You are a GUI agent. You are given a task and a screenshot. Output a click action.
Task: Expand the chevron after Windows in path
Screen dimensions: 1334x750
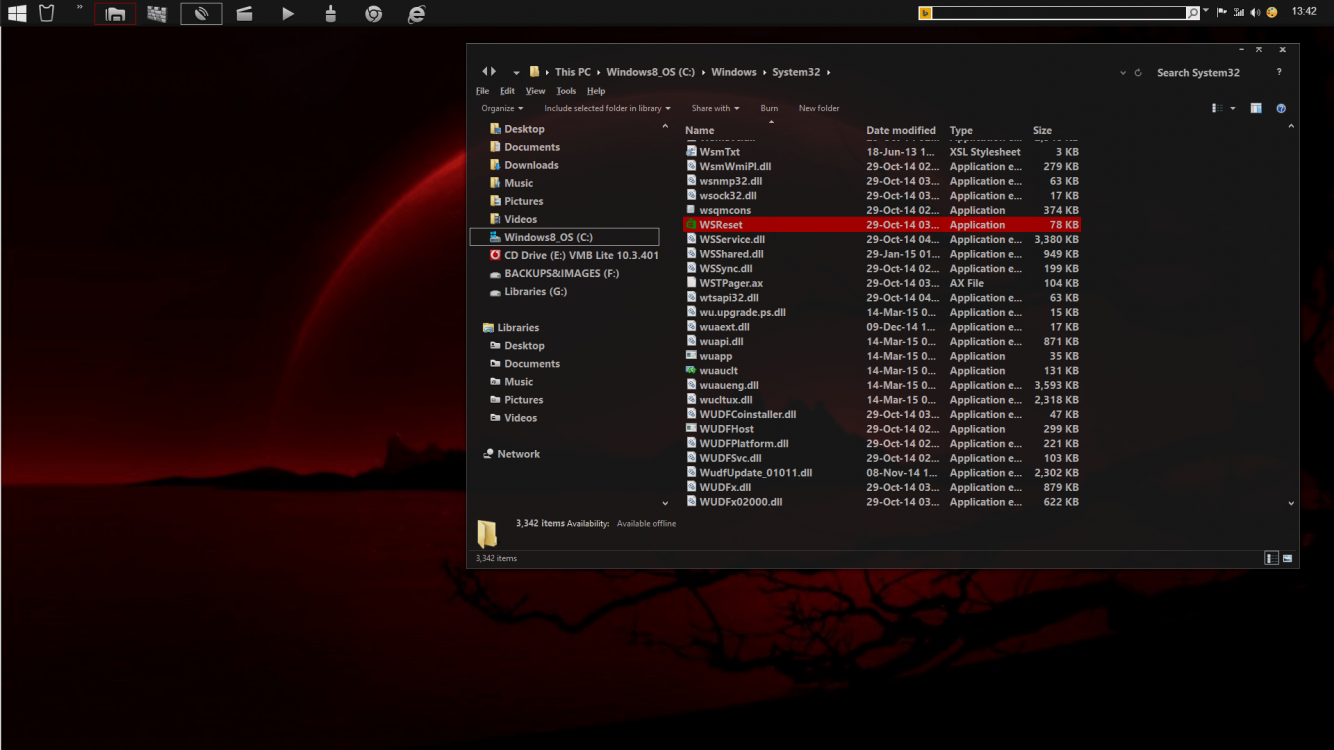tap(764, 72)
